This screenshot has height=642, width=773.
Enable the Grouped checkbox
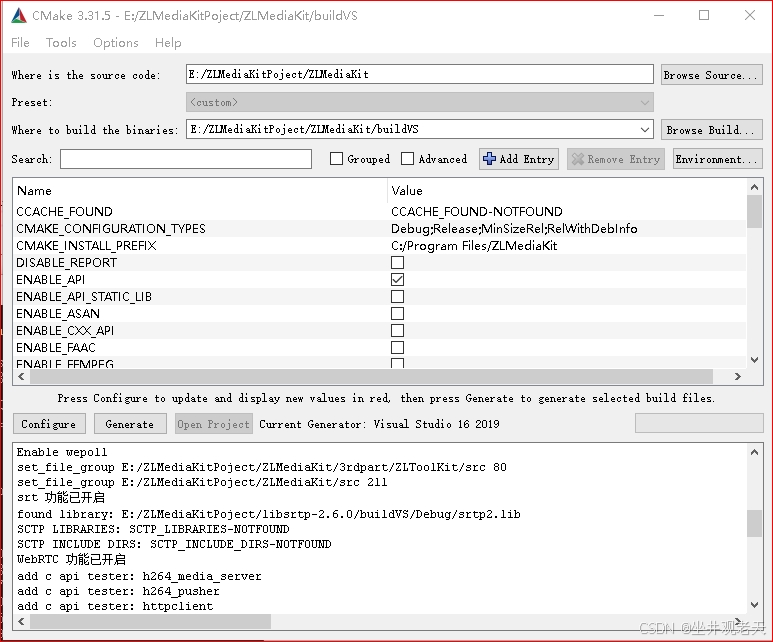tap(336, 159)
